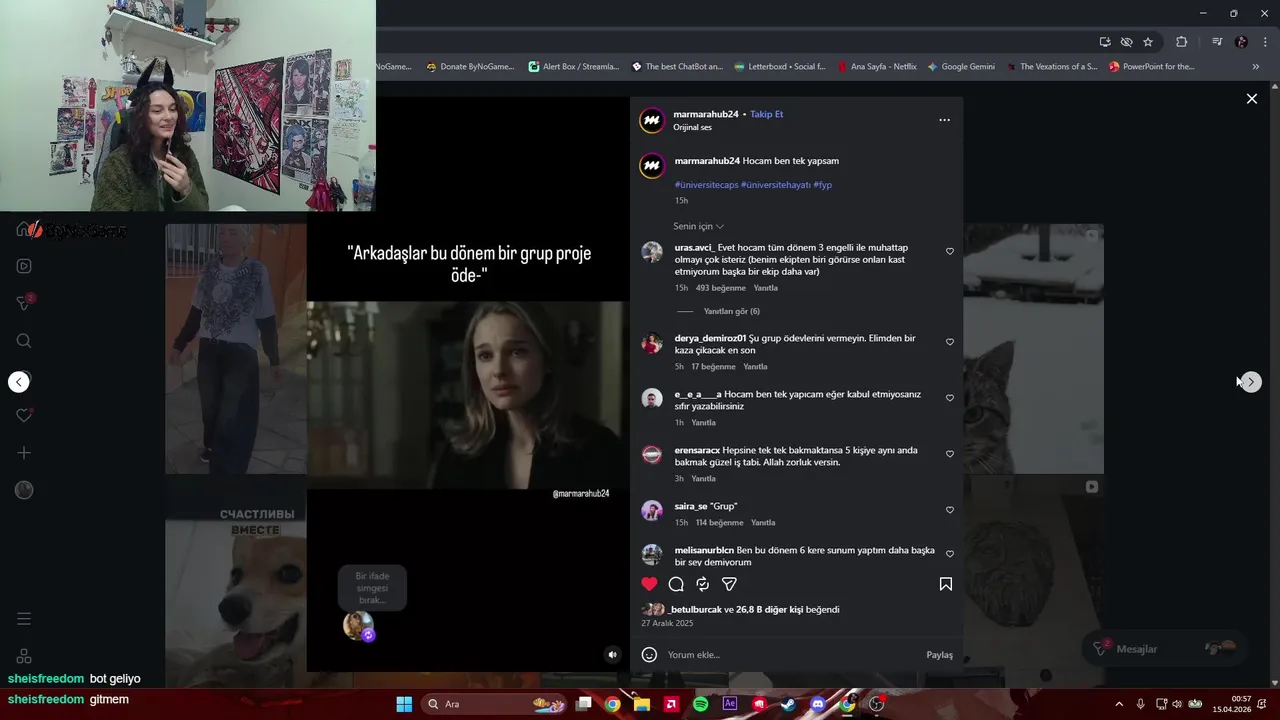The height and width of the screenshot is (720, 1280).
Task: Open Reels icon in Instagram sidebar
Action: click(x=24, y=266)
